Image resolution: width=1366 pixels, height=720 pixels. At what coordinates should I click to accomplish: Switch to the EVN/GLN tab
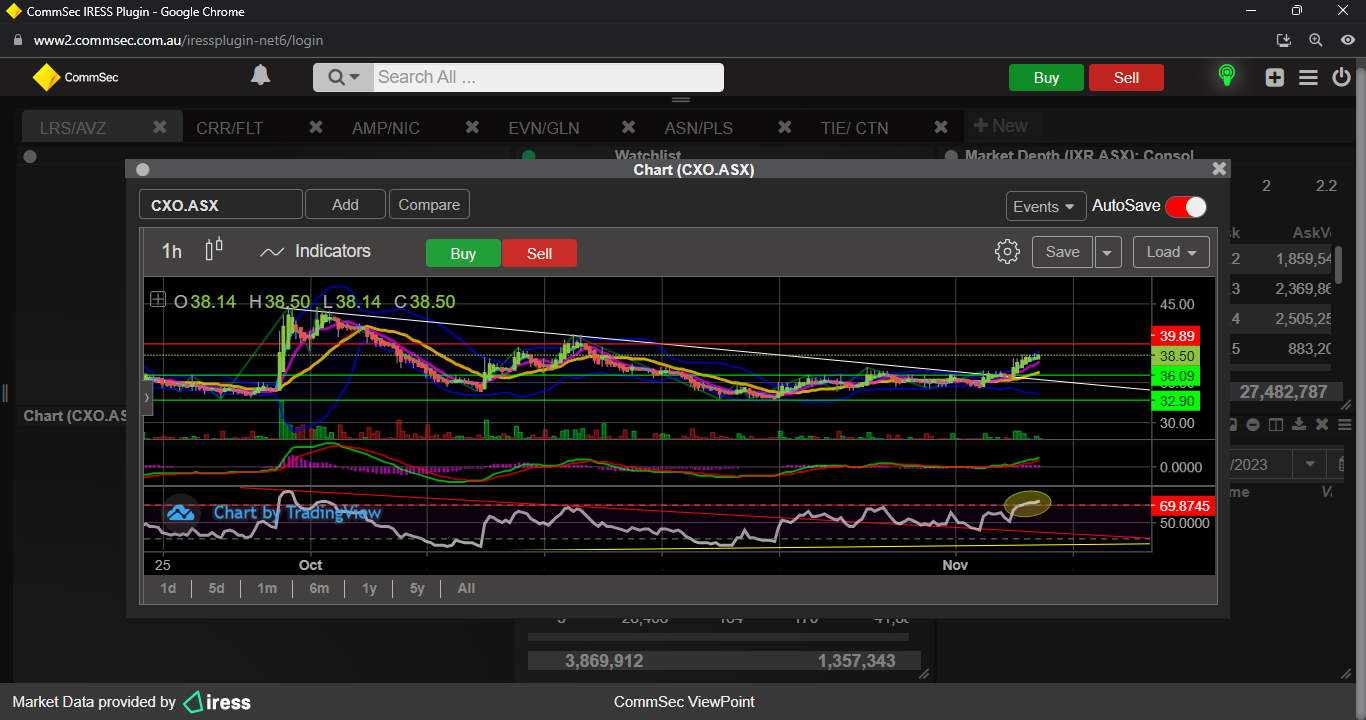point(544,128)
